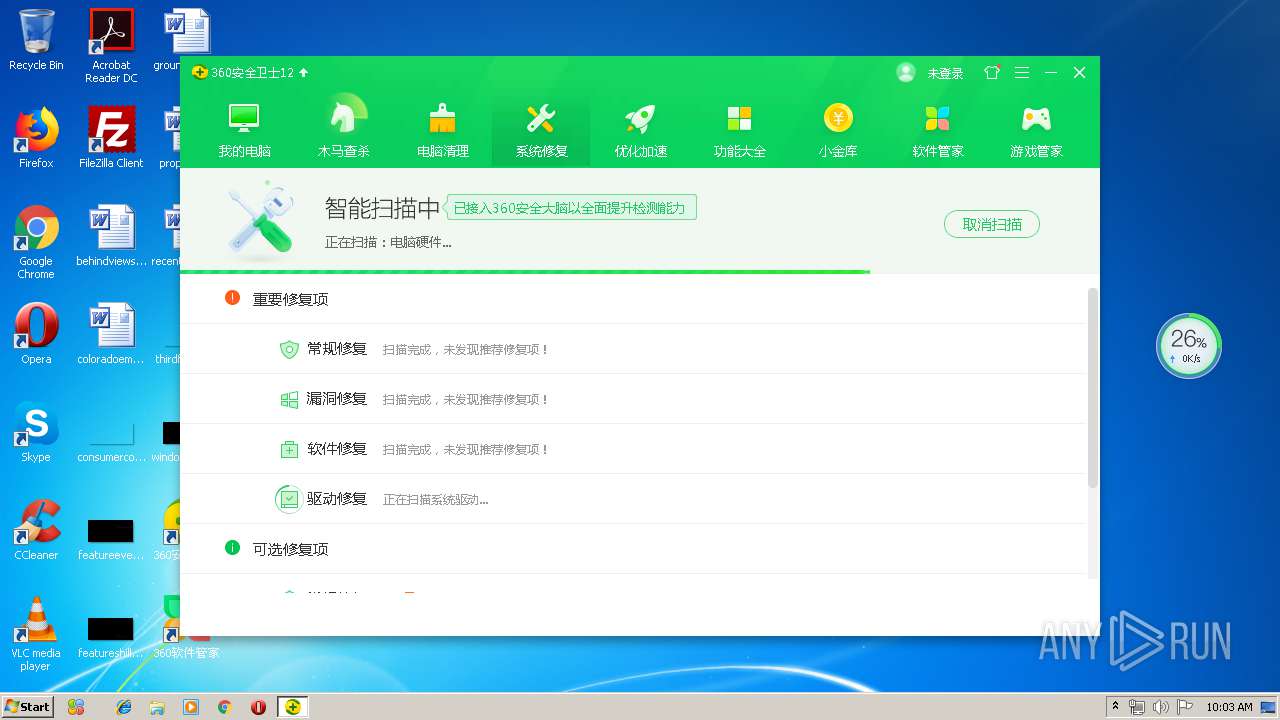The height and width of the screenshot is (720, 1280).
Task: Click the 360安全大脑 banner link
Action: coord(570,208)
